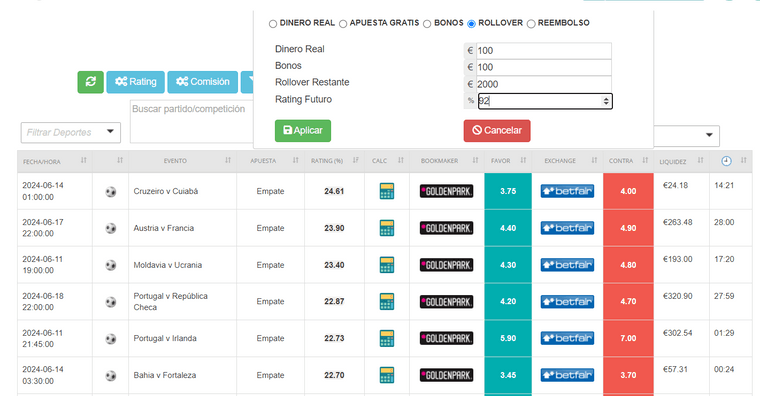Image resolution: width=760 pixels, height=396 pixels.
Task: Click Betfair logo in Portugal v Irlanda row
Action: [567, 338]
